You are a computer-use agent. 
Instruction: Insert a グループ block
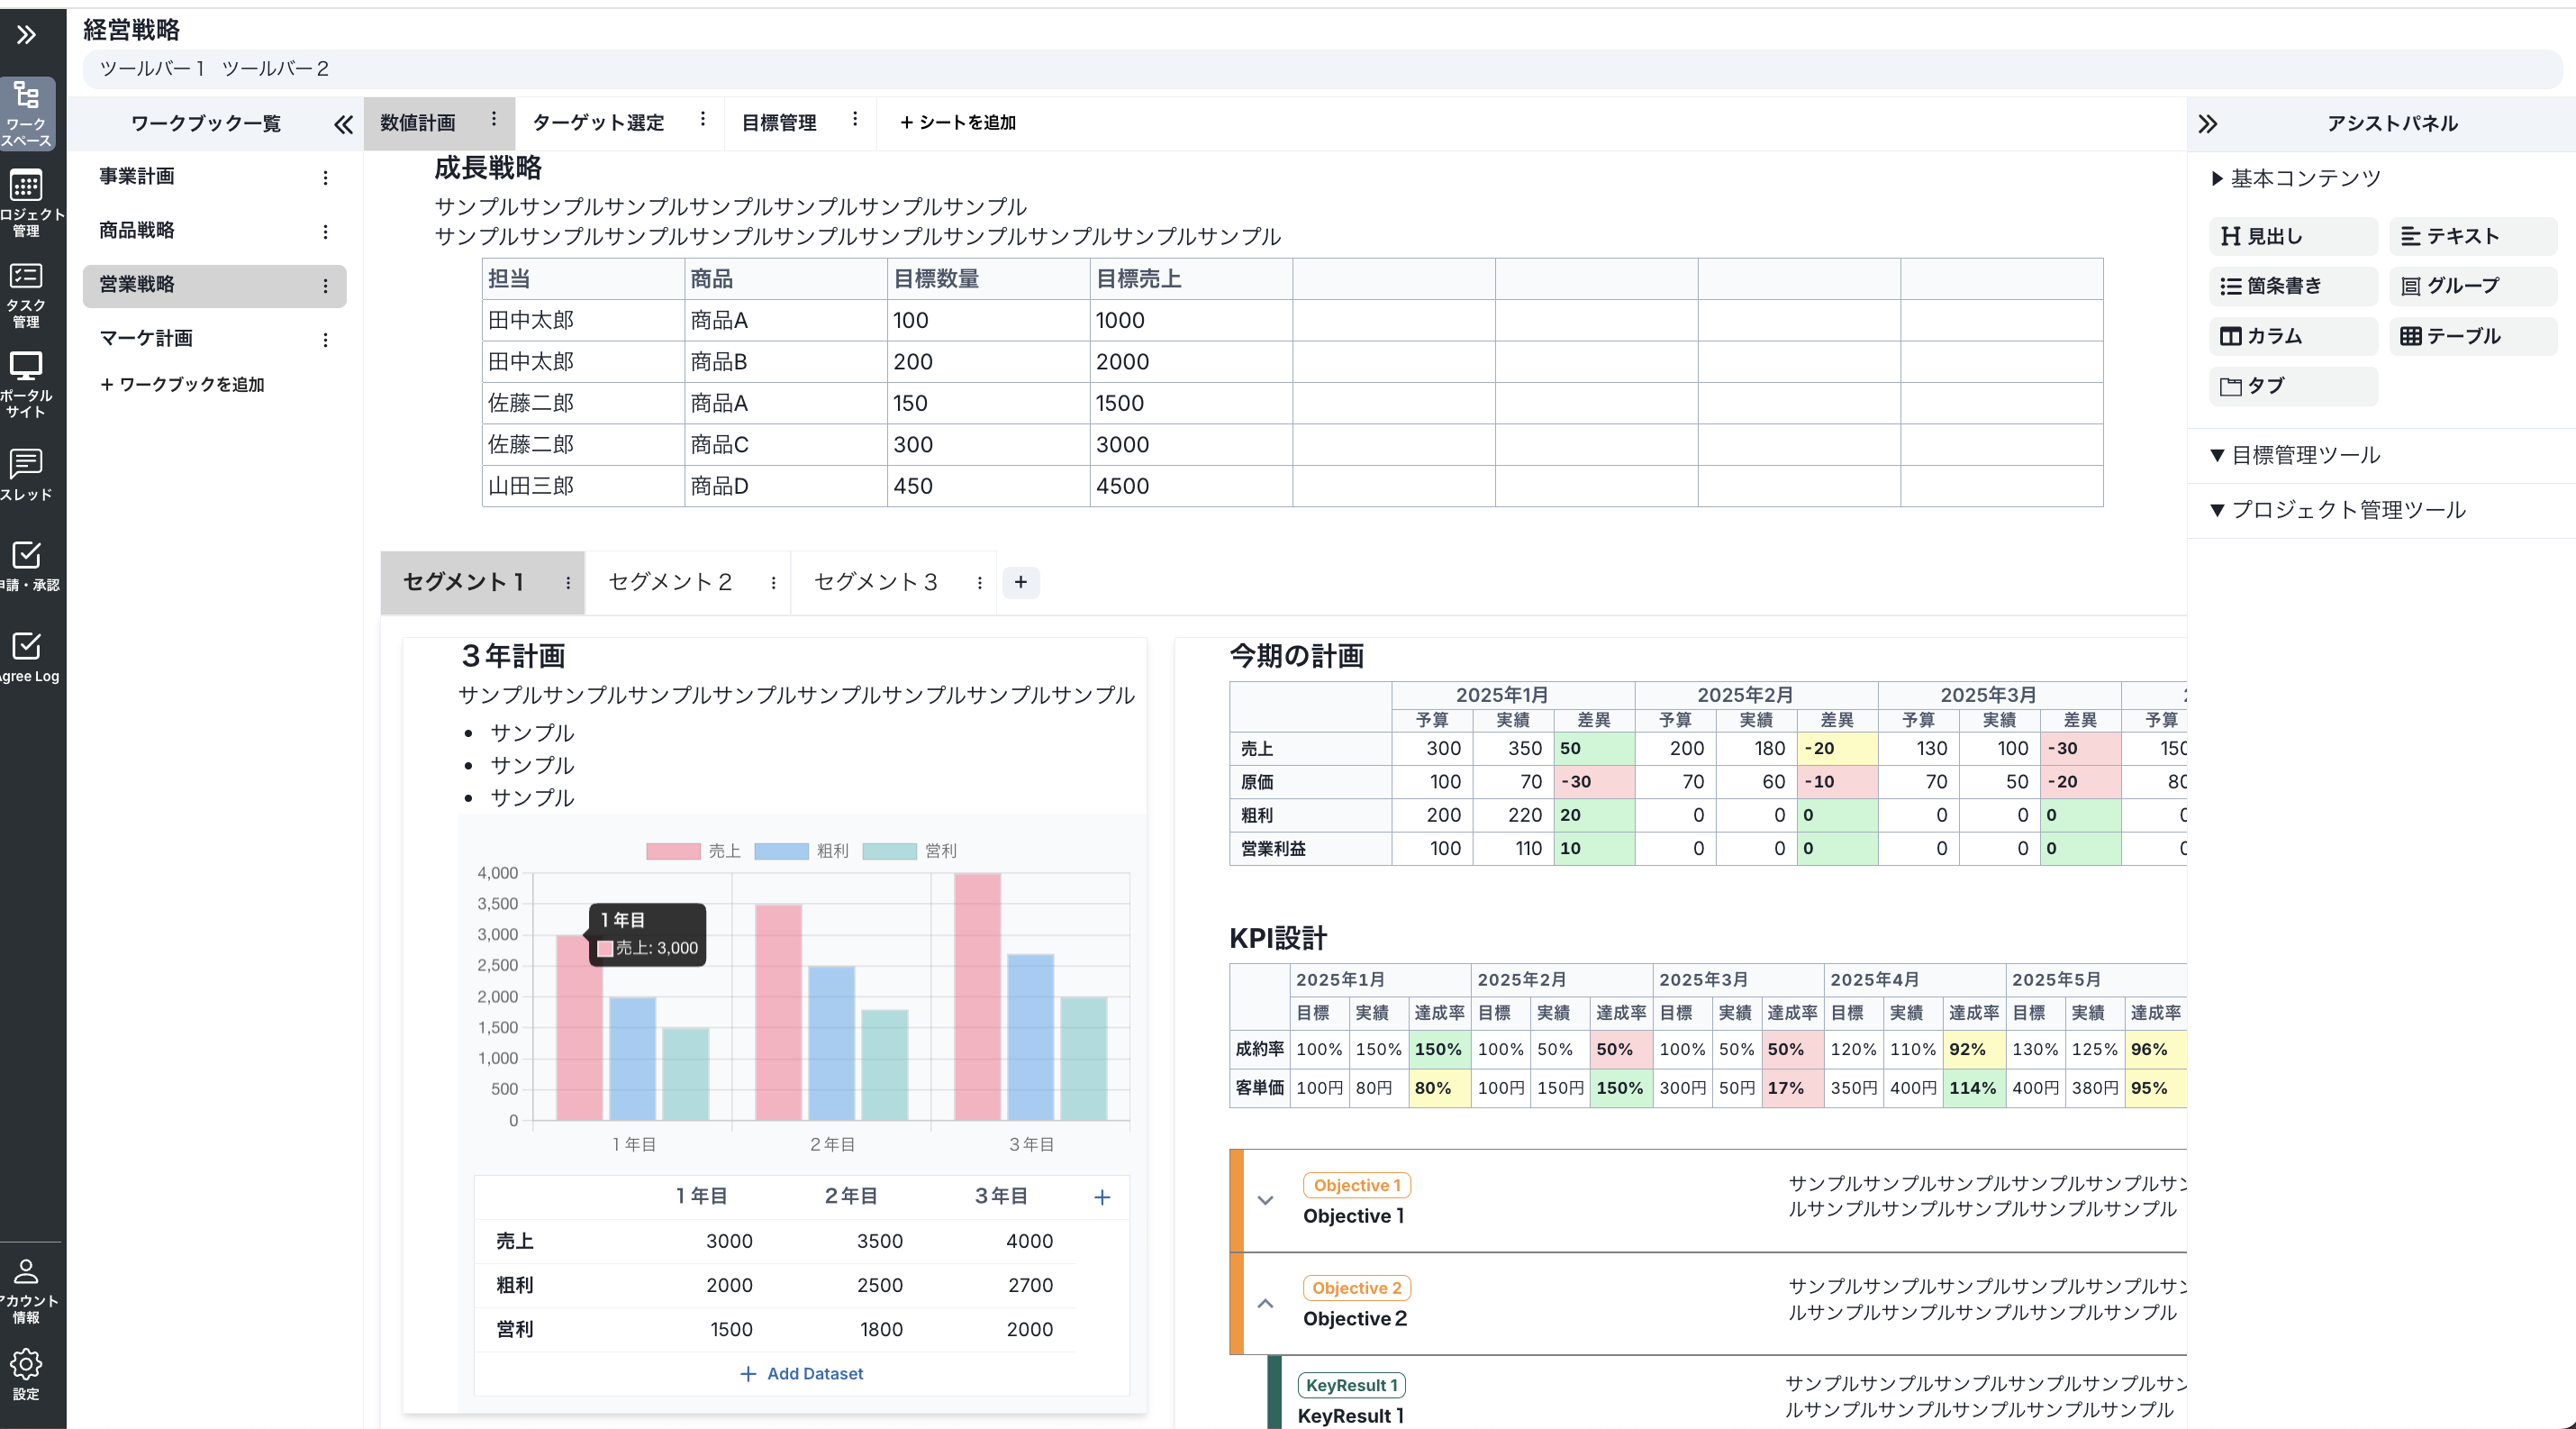[2472, 286]
